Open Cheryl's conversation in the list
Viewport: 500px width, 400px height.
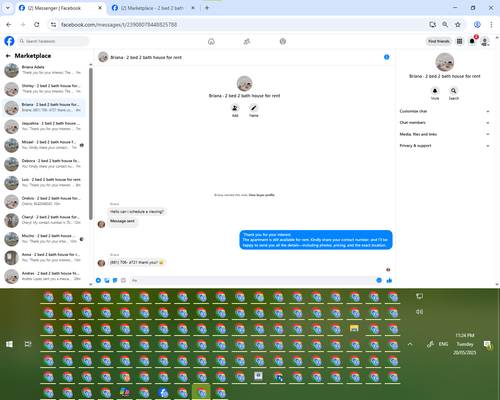44,220
